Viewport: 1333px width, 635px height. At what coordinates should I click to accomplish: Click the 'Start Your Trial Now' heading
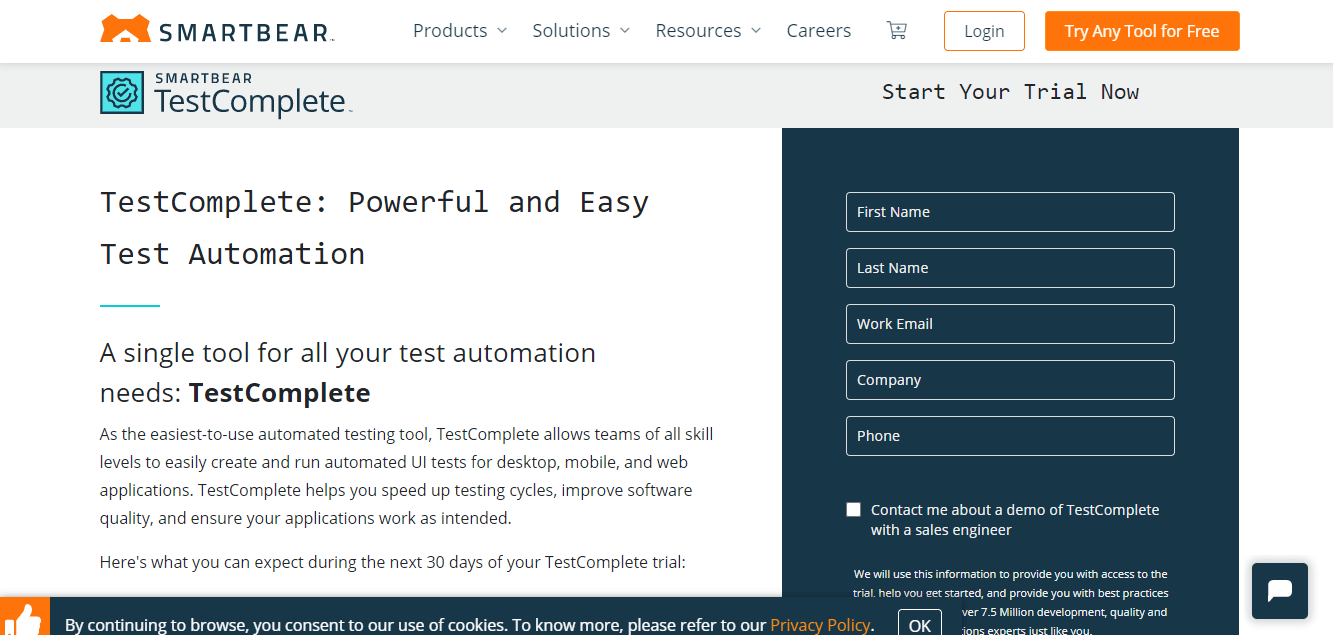(x=1010, y=92)
